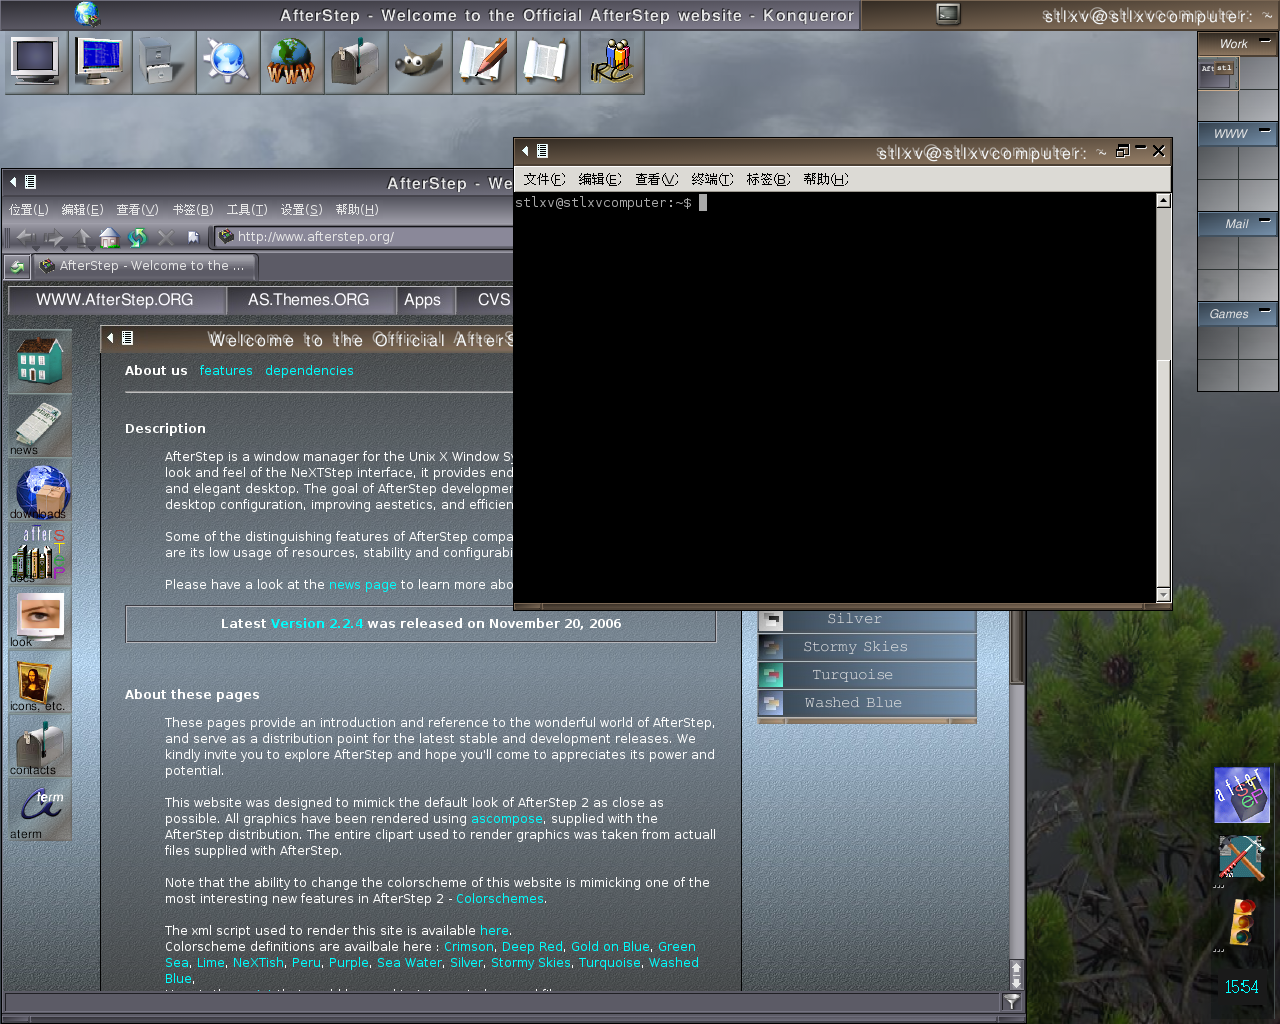The height and width of the screenshot is (1024, 1280).
Task: Go back with Konqueror's back arrow
Action: pos(26,237)
